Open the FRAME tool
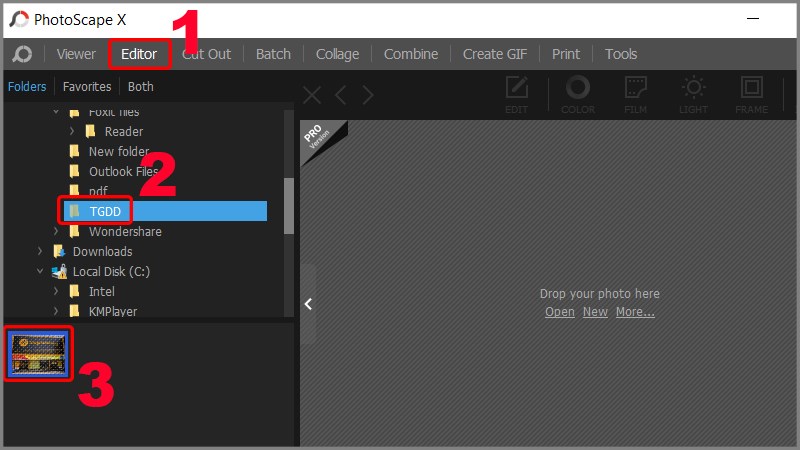Image resolution: width=800 pixels, height=450 pixels. pos(752,94)
